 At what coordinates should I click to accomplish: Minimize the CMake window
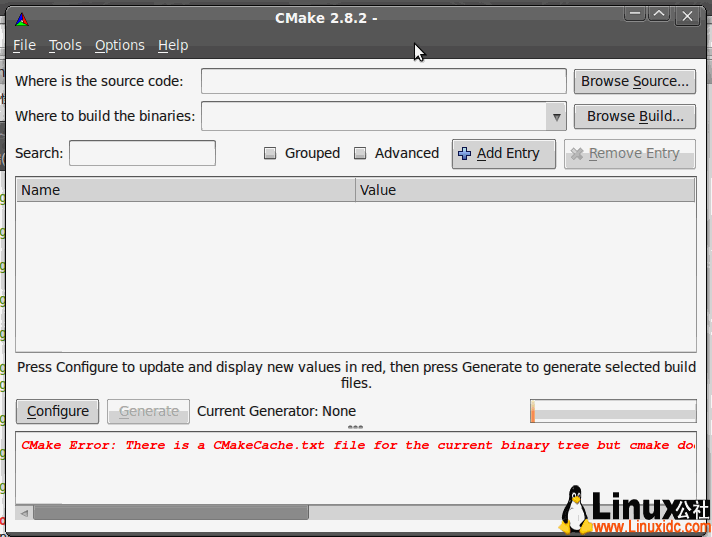pos(635,14)
